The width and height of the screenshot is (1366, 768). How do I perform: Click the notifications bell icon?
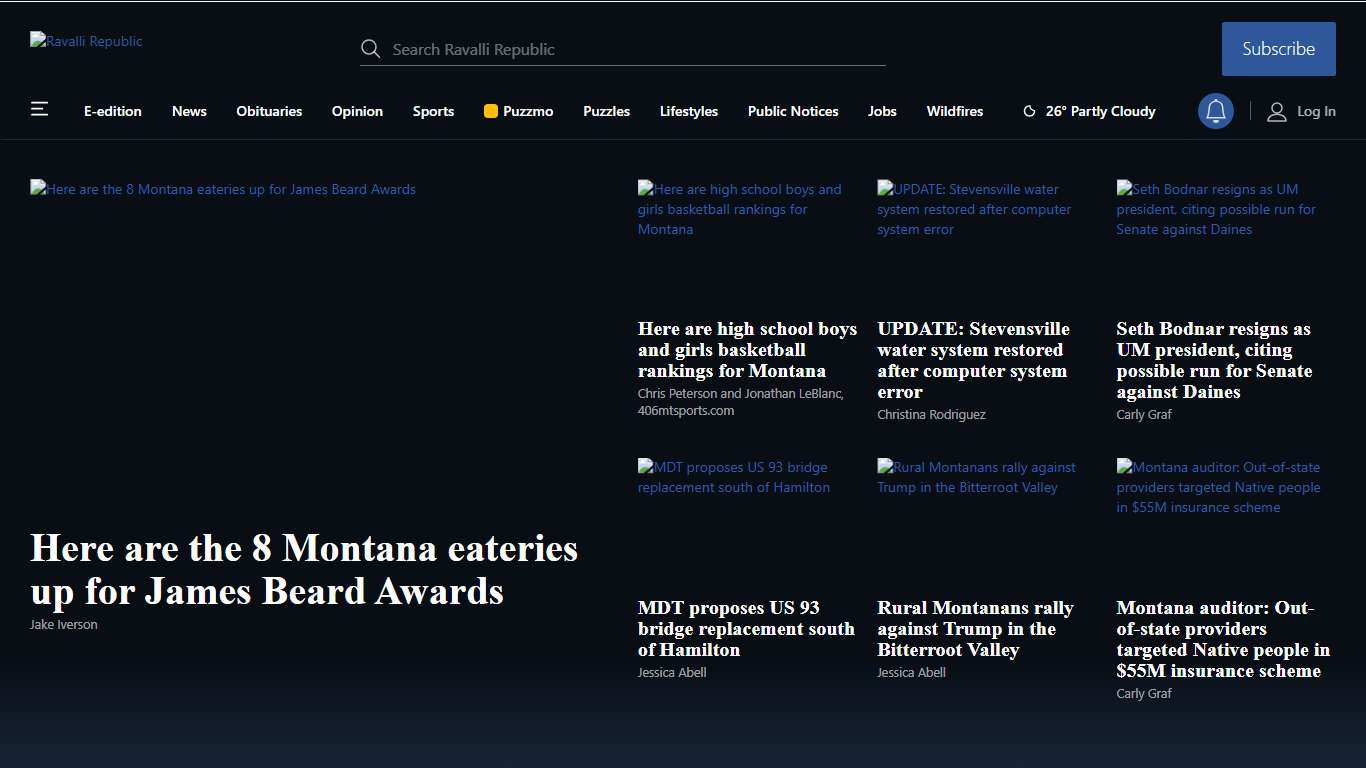pyautogui.click(x=1215, y=111)
